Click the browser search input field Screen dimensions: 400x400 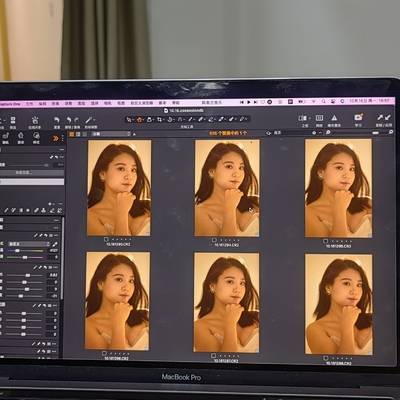point(293,133)
